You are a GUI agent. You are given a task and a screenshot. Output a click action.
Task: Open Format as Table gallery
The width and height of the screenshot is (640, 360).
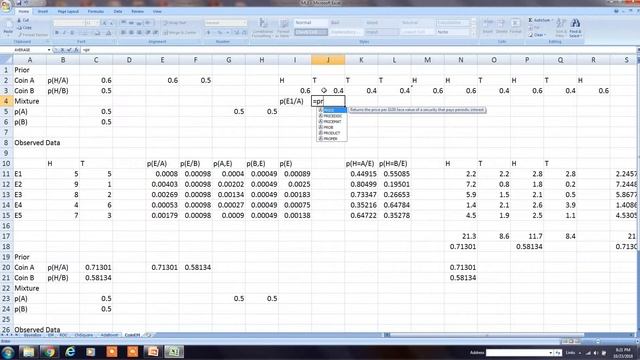[283, 28]
